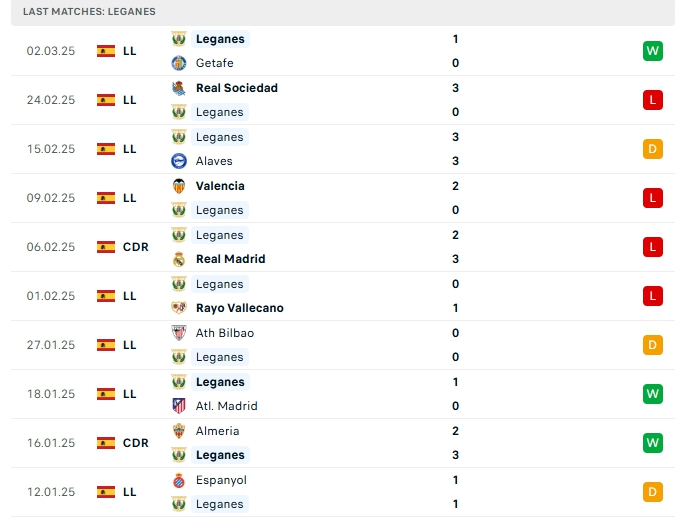This screenshot has height=519, width=686.
Task: Click the orange D badge for Alaves match
Action: coord(652,149)
